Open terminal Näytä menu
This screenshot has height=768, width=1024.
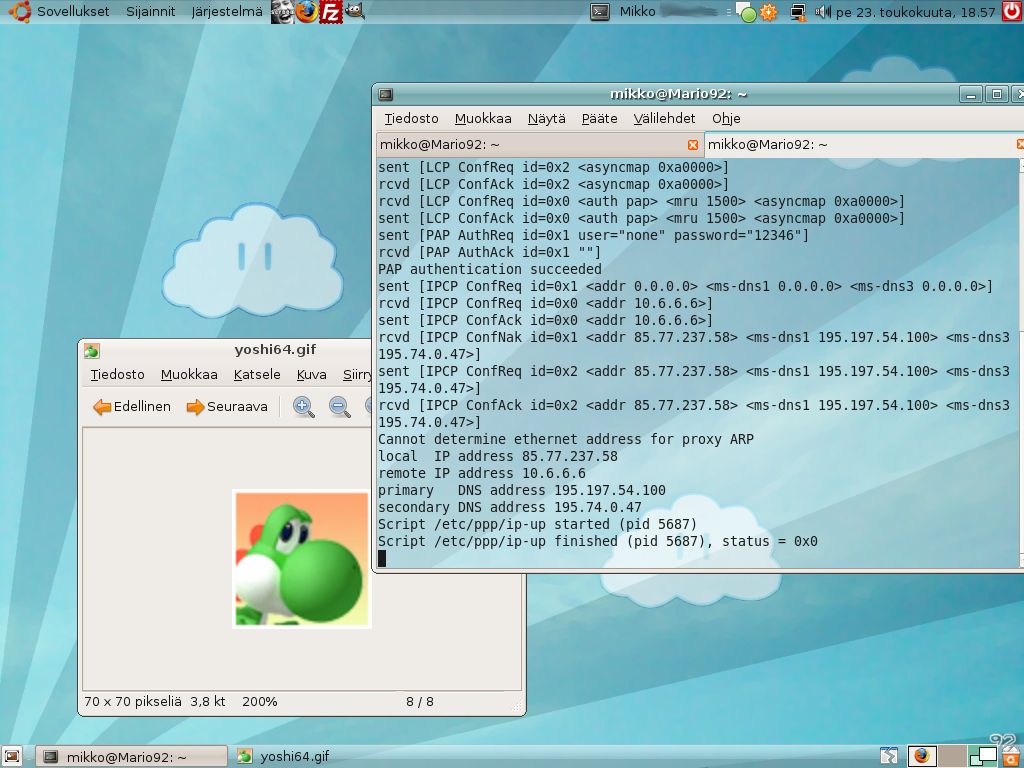(547, 118)
